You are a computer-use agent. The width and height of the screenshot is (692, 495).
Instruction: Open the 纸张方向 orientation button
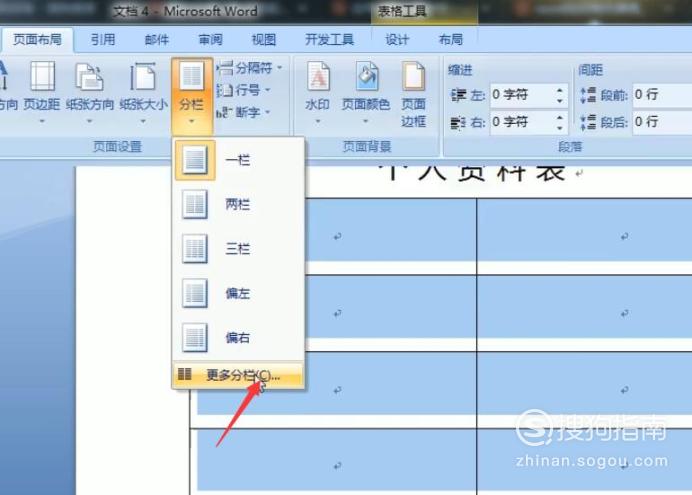click(90, 92)
